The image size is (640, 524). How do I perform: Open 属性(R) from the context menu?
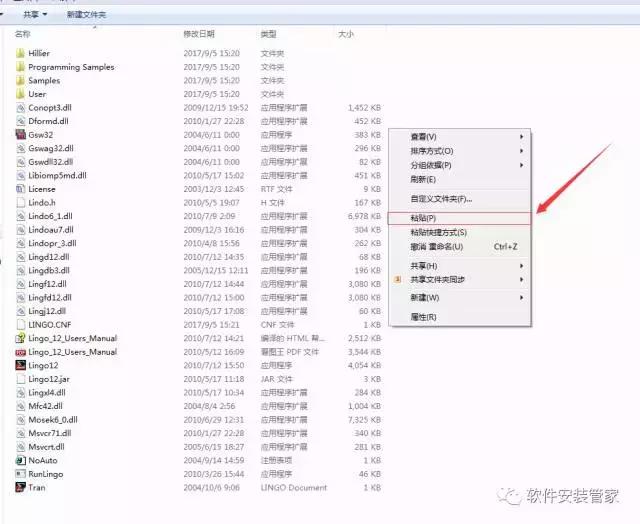pos(459,317)
